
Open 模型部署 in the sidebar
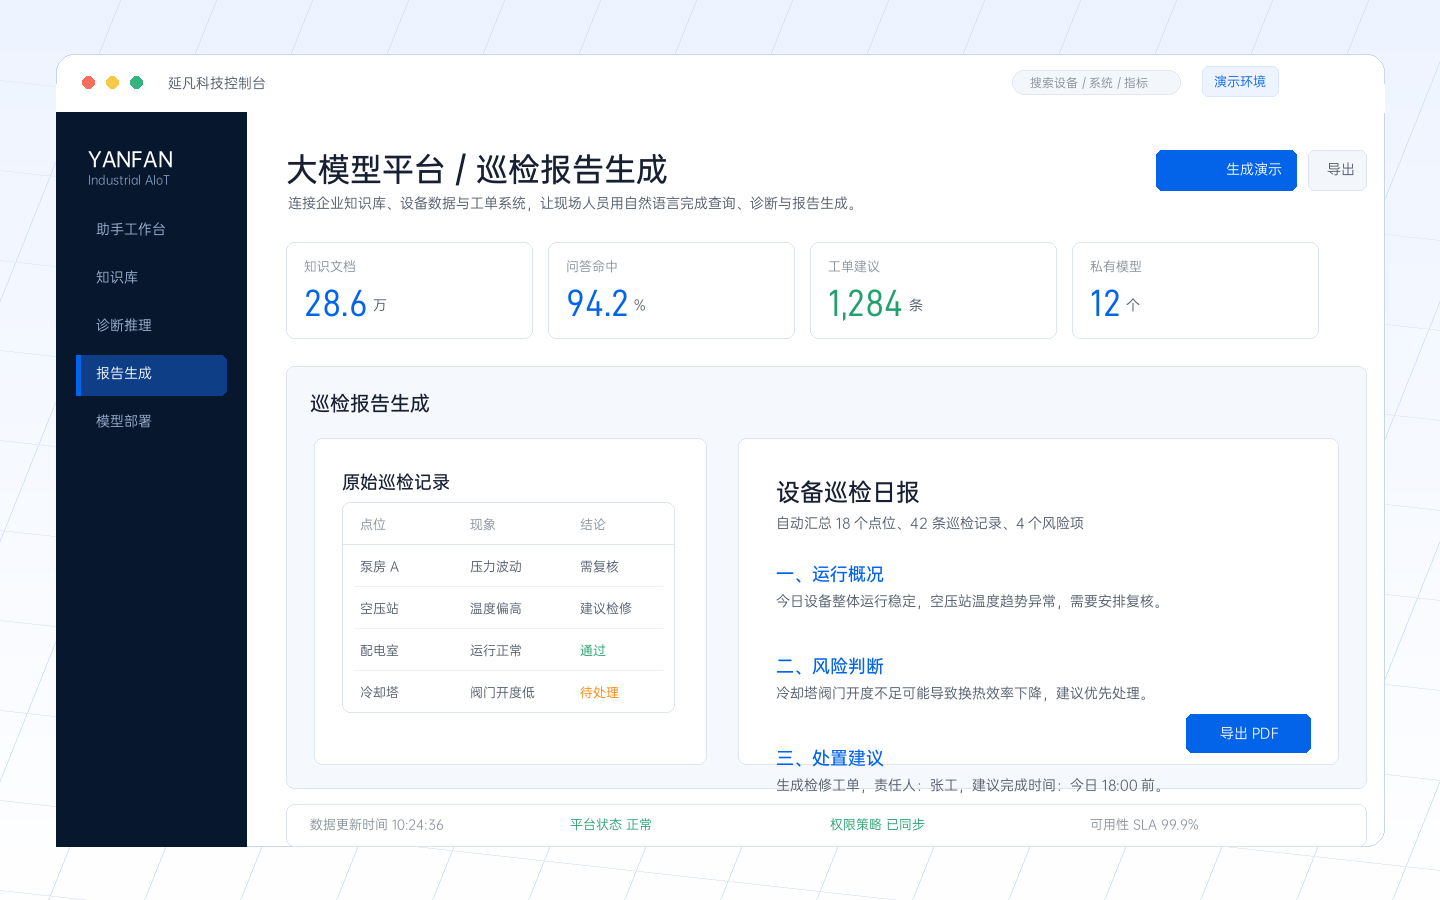(x=151, y=421)
